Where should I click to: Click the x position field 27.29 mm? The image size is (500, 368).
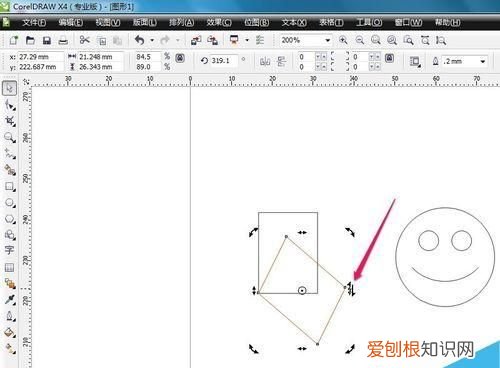tap(40, 57)
